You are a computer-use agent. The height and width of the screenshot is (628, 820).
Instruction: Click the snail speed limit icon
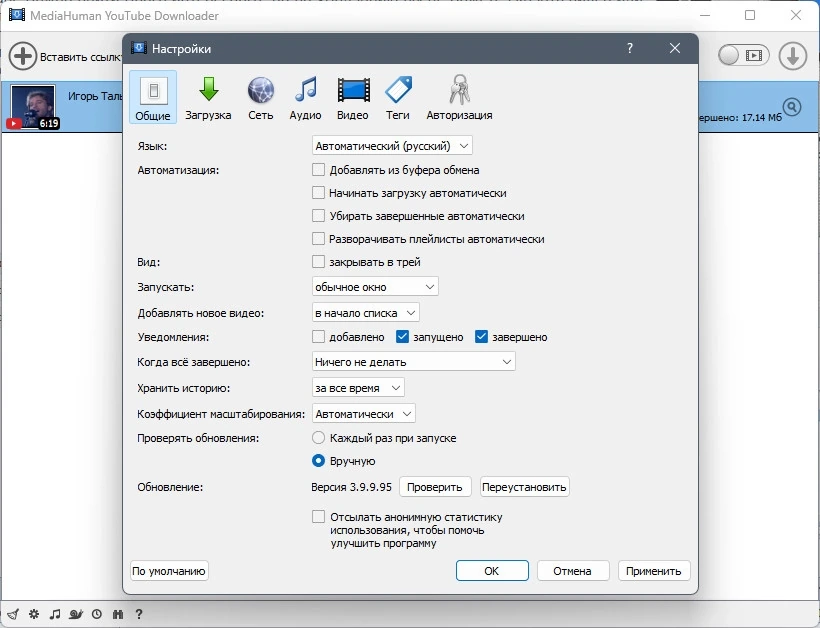(x=76, y=614)
